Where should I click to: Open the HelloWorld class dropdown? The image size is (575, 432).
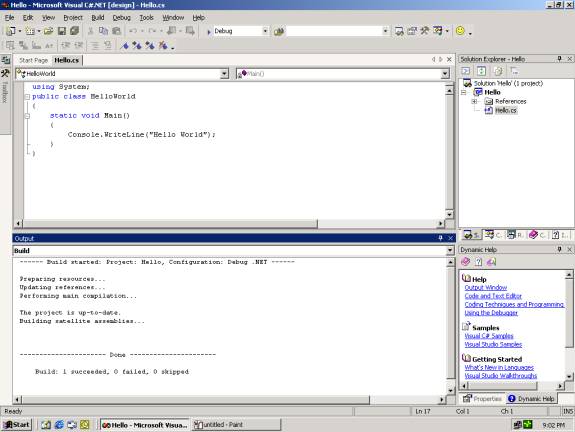[x=224, y=74]
